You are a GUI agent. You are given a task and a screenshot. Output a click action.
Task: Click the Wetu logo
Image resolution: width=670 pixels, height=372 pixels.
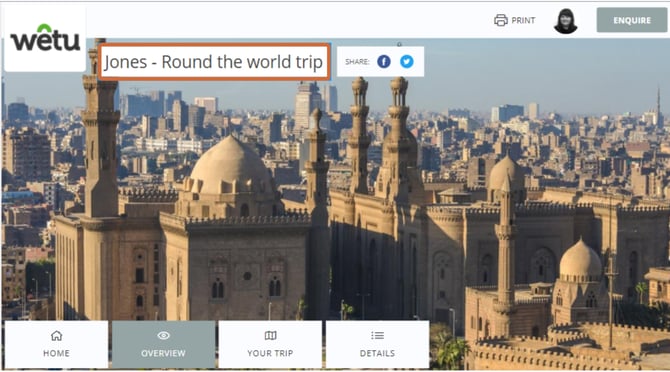point(45,38)
